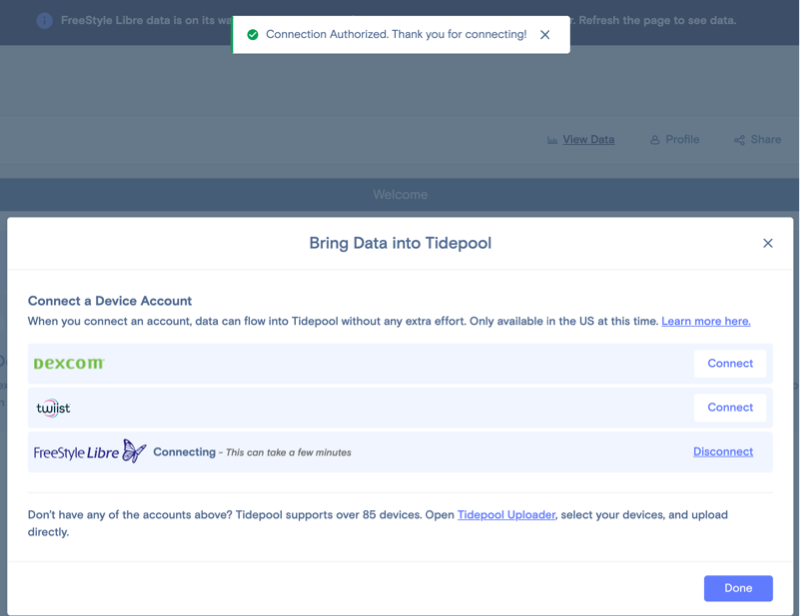Image resolution: width=800 pixels, height=616 pixels.
Task: Click the info icon in the top banner
Action: (44, 20)
